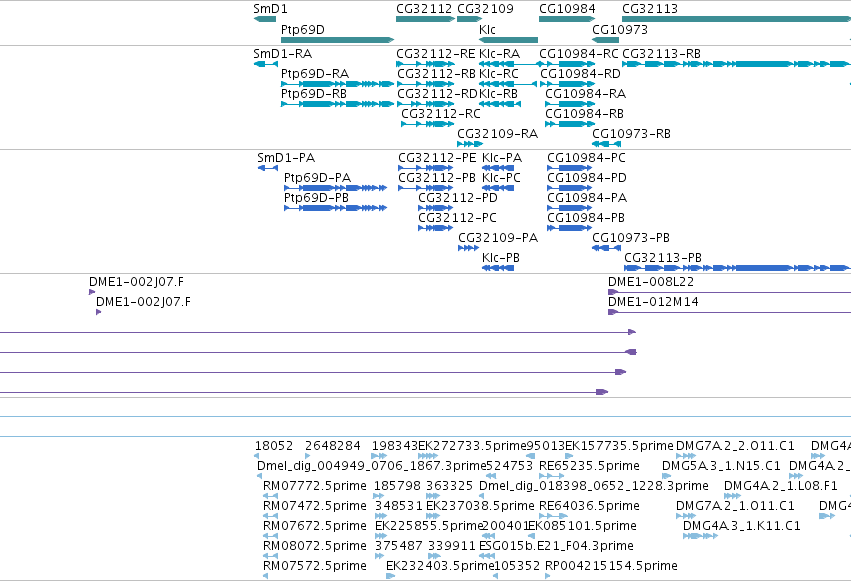The width and height of the screenshot is (851, 581).
Task: Click the DMG4A3_1.K11.C1 EST
Action: pos(700,536)
